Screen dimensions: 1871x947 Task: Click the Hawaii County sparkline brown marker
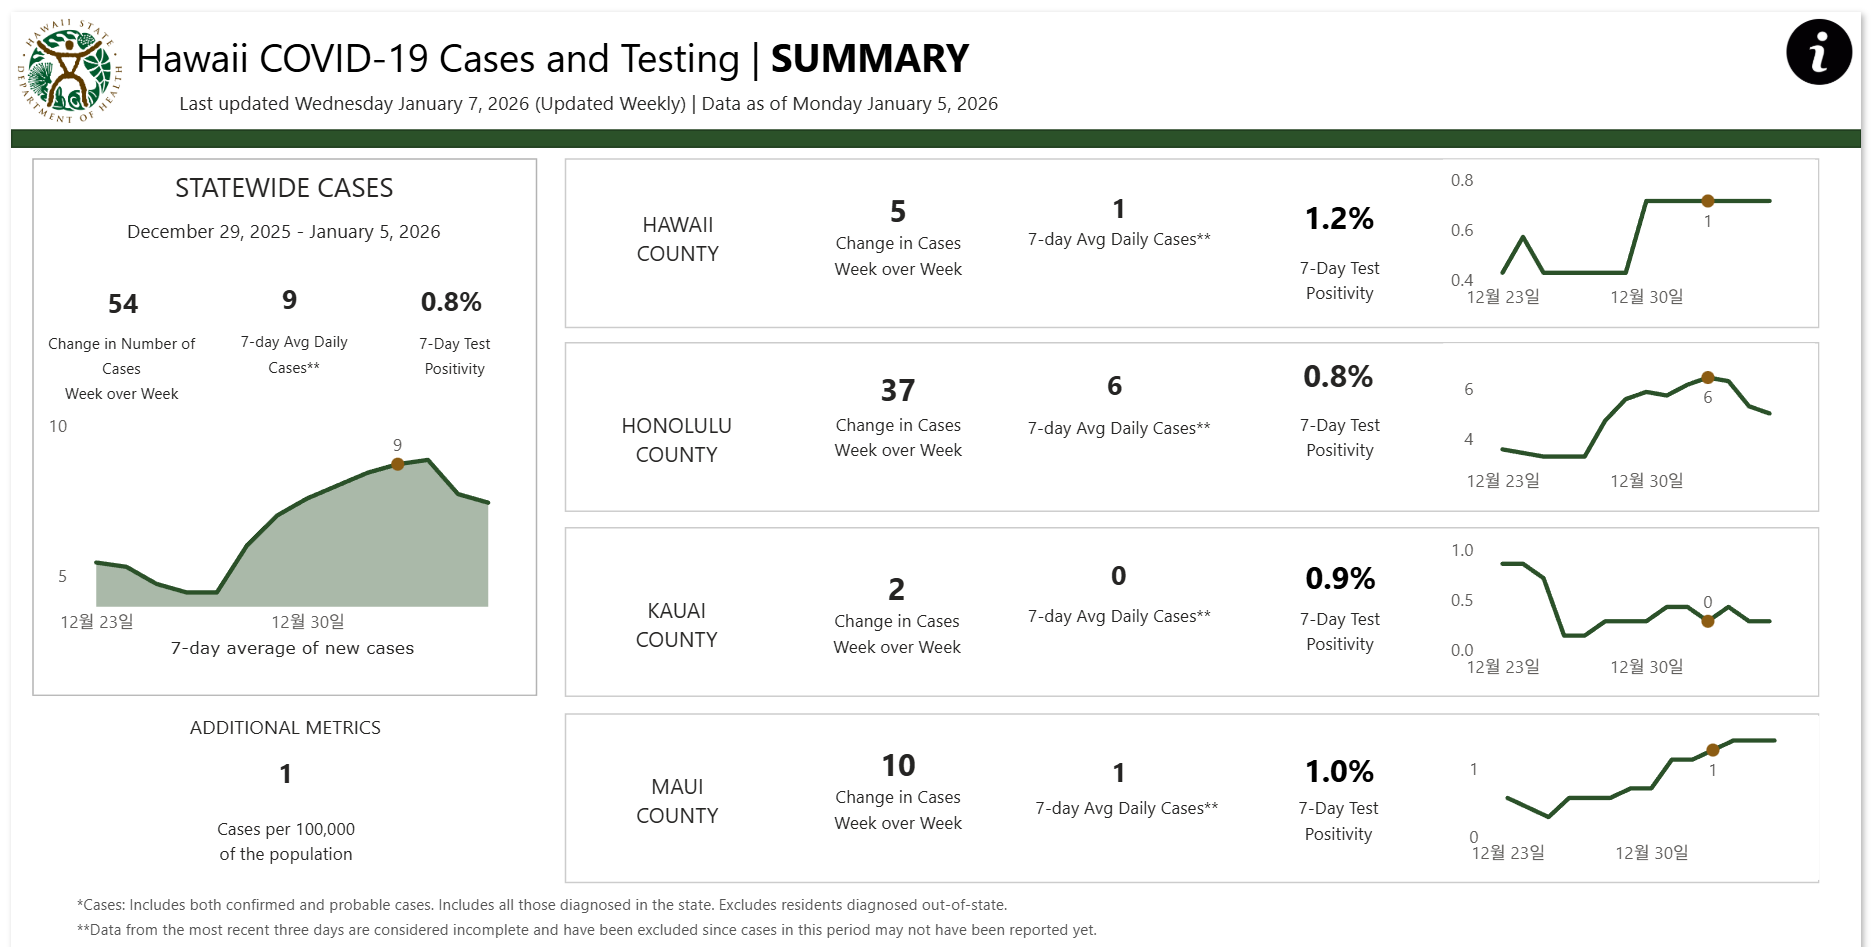1708,201
